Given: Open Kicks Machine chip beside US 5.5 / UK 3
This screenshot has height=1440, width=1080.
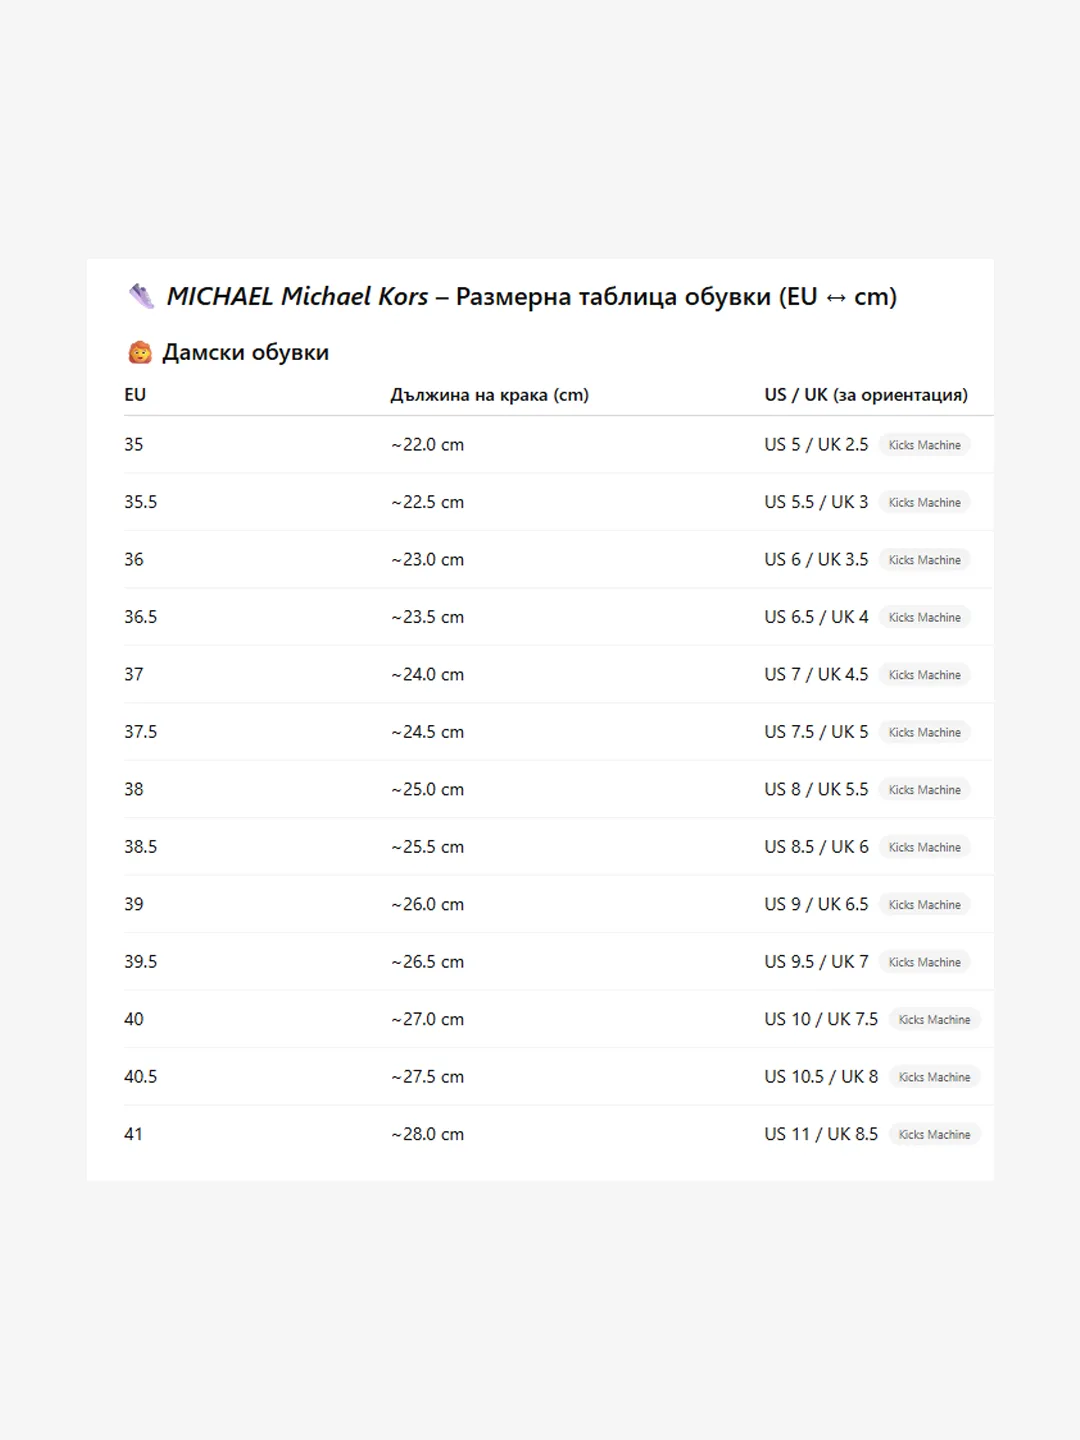Looking at the screenshot, I should click(x=924, y=503).
